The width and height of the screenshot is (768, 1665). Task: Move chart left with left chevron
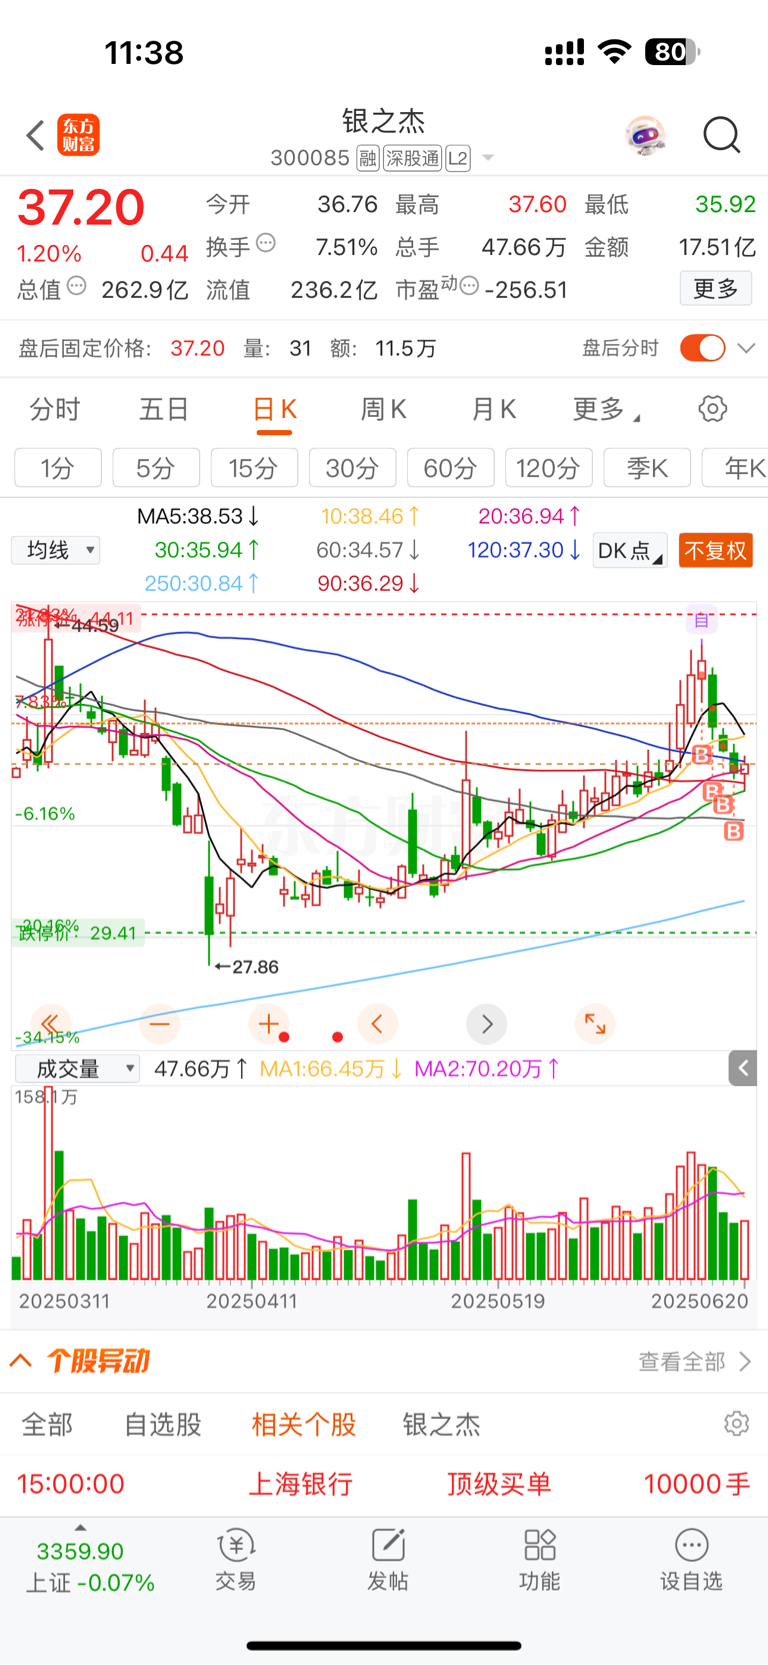(377, 1024)
